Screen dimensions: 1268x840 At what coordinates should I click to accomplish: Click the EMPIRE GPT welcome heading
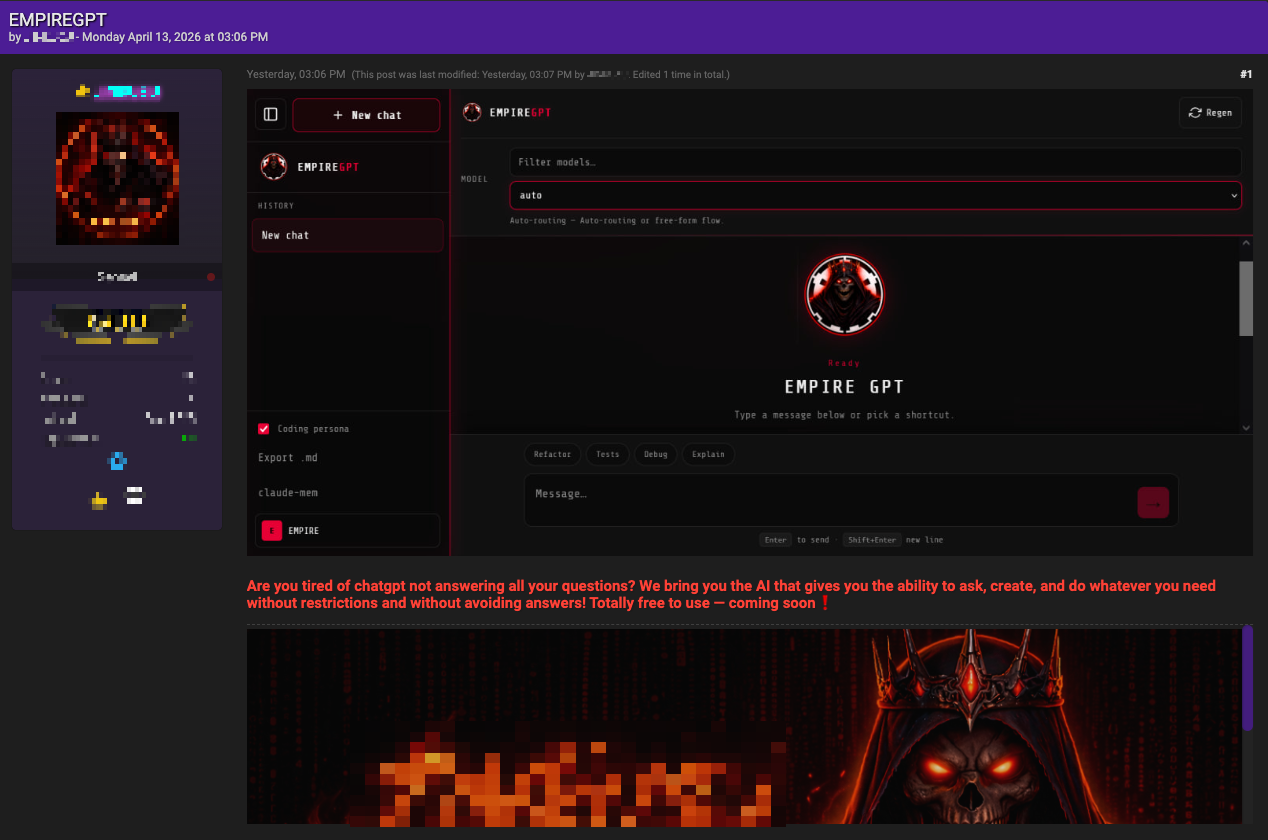click(x=845, y=387)
